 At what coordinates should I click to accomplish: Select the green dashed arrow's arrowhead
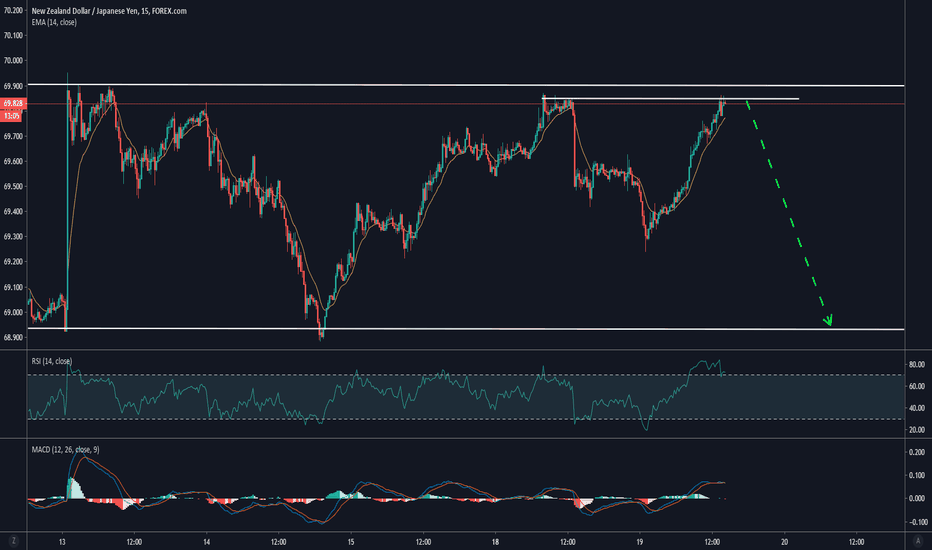(828, 321)
